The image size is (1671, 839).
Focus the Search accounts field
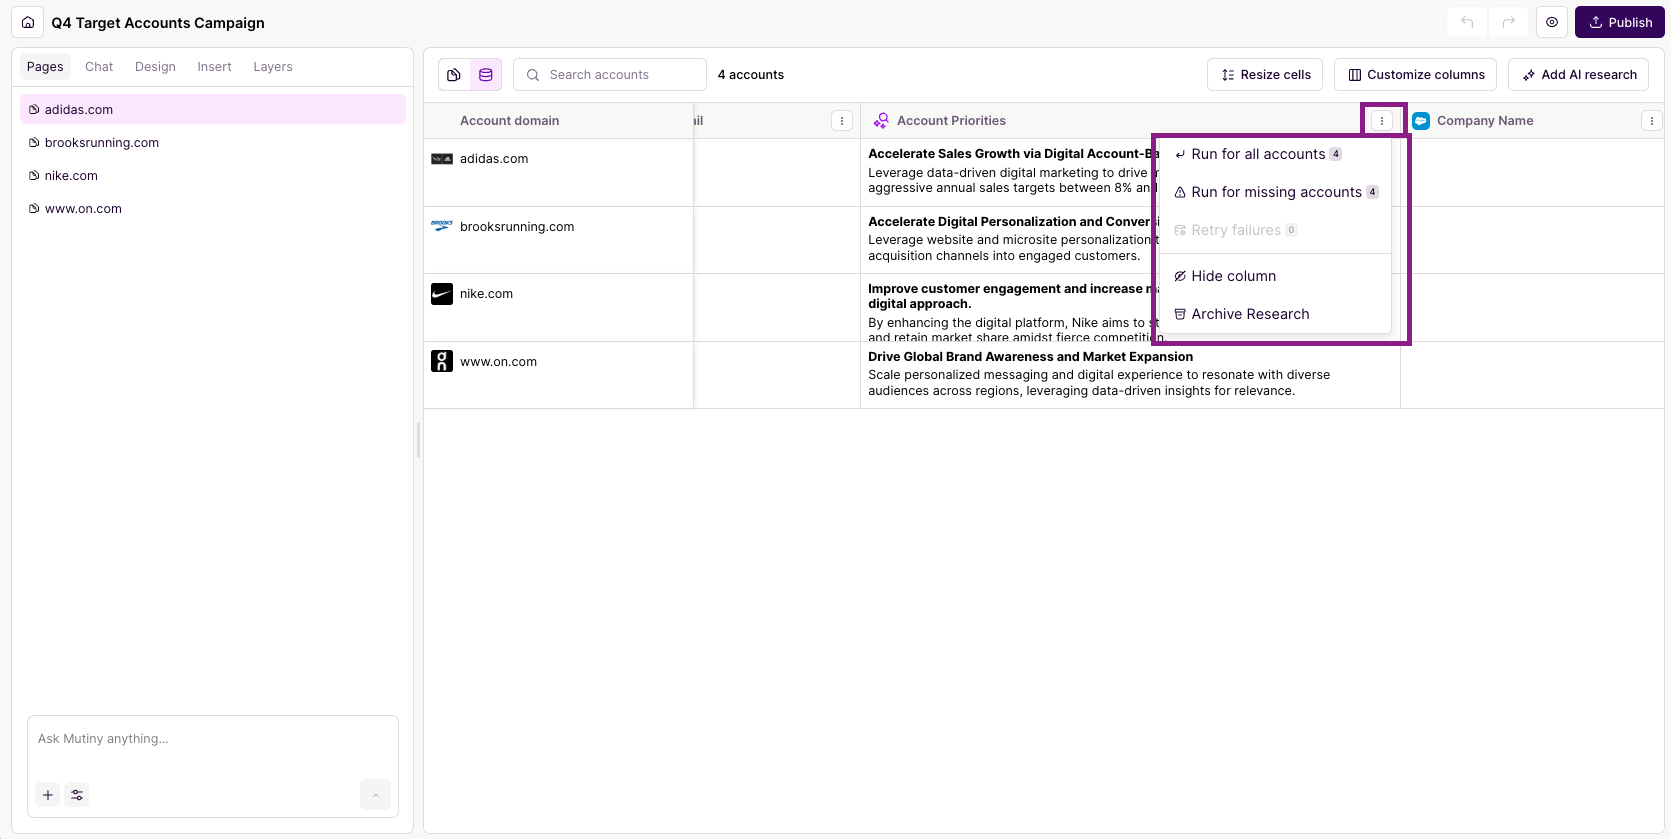tap(610, 75)
